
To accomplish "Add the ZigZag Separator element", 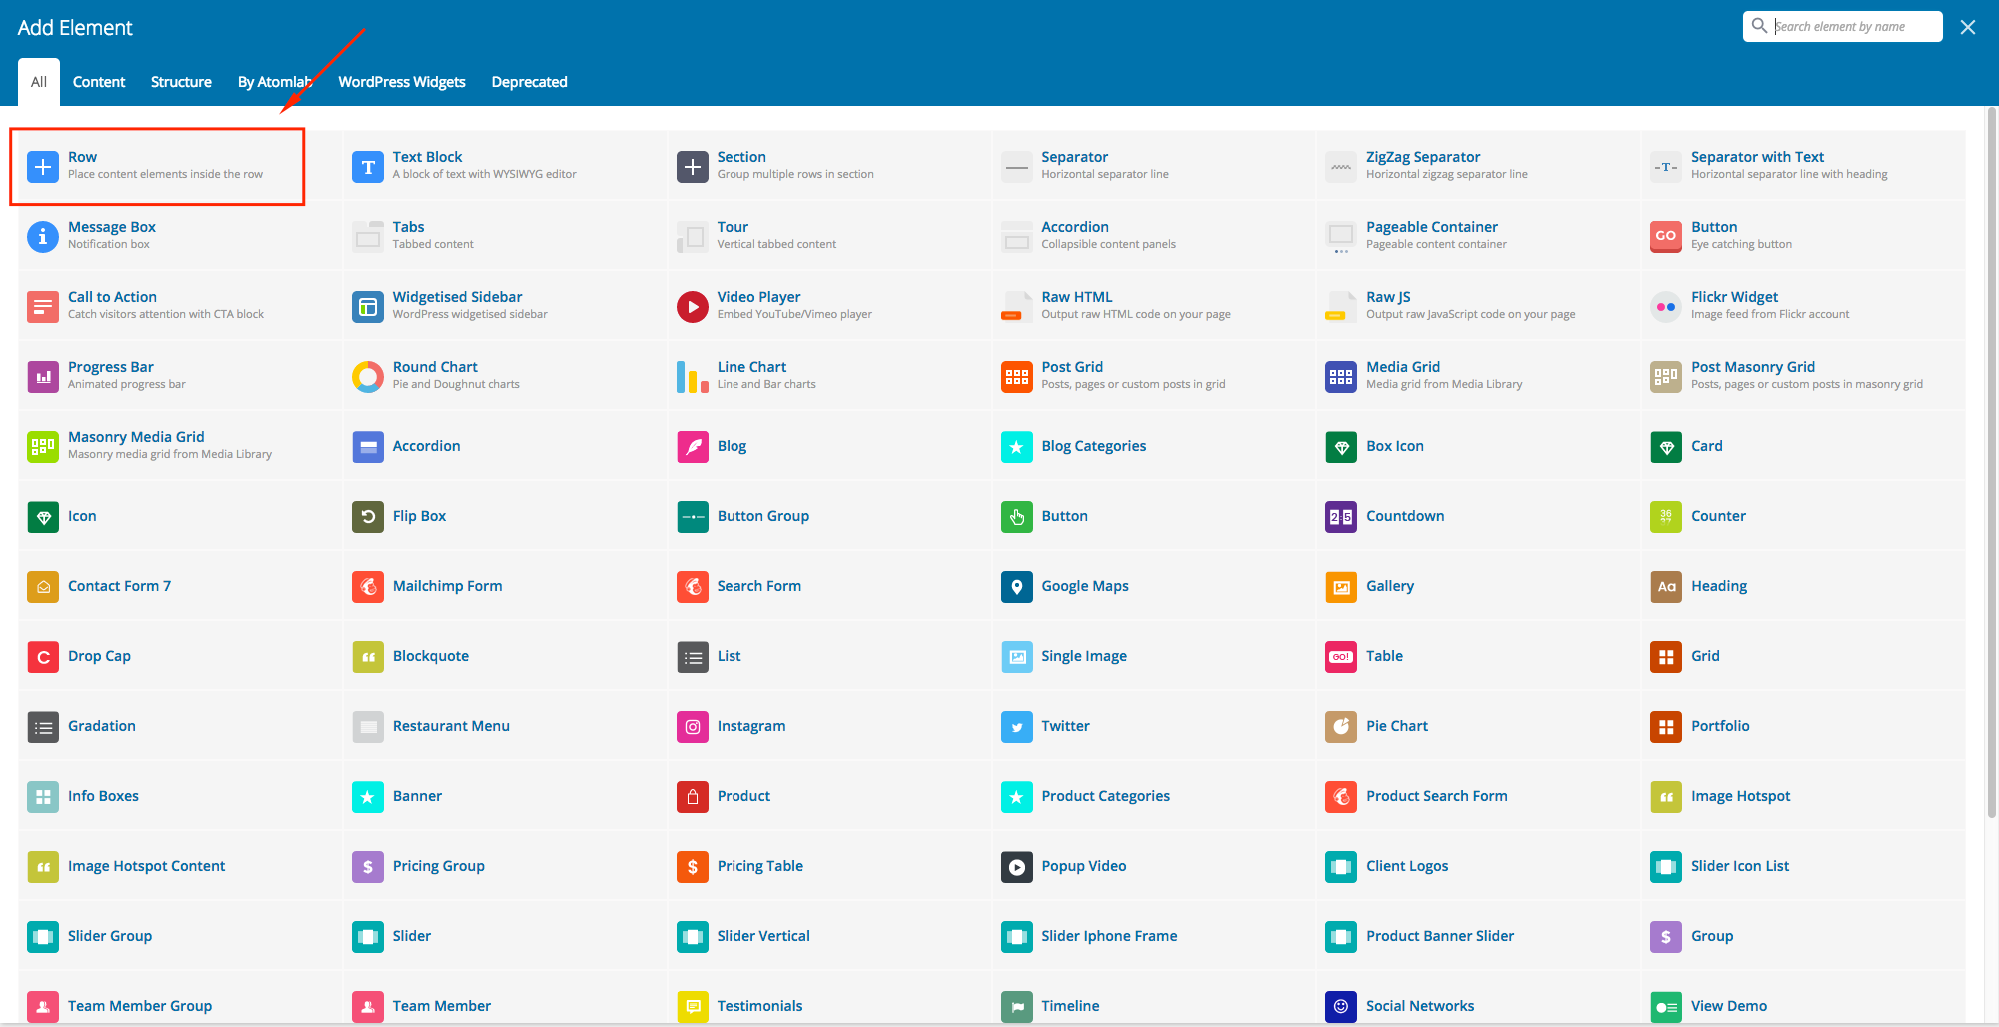I will point(1479,166).
